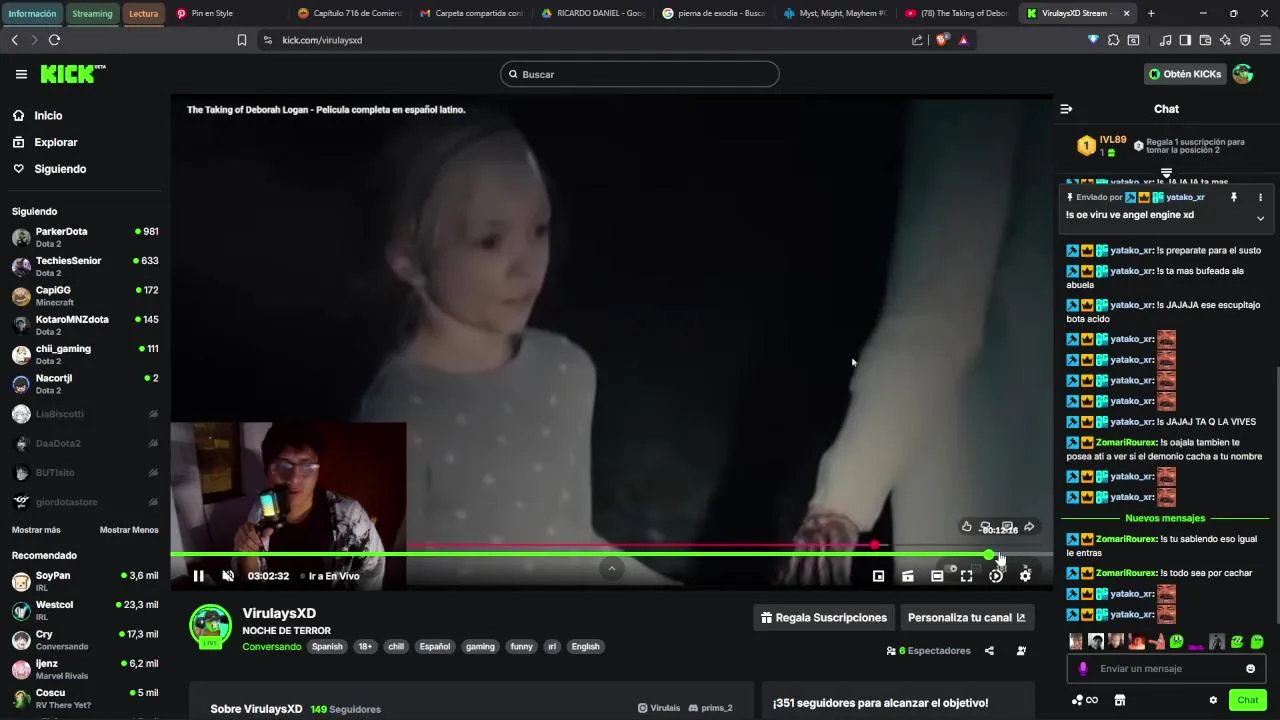This screenshot has width=1280, height=720.
Task: Click 'Regala Suscripciones' button
Action: 823,618
